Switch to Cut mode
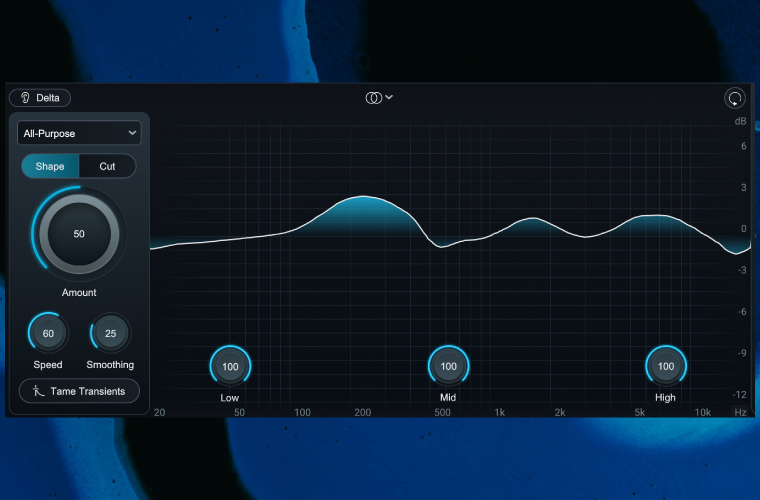 click(x=107, y=166)
